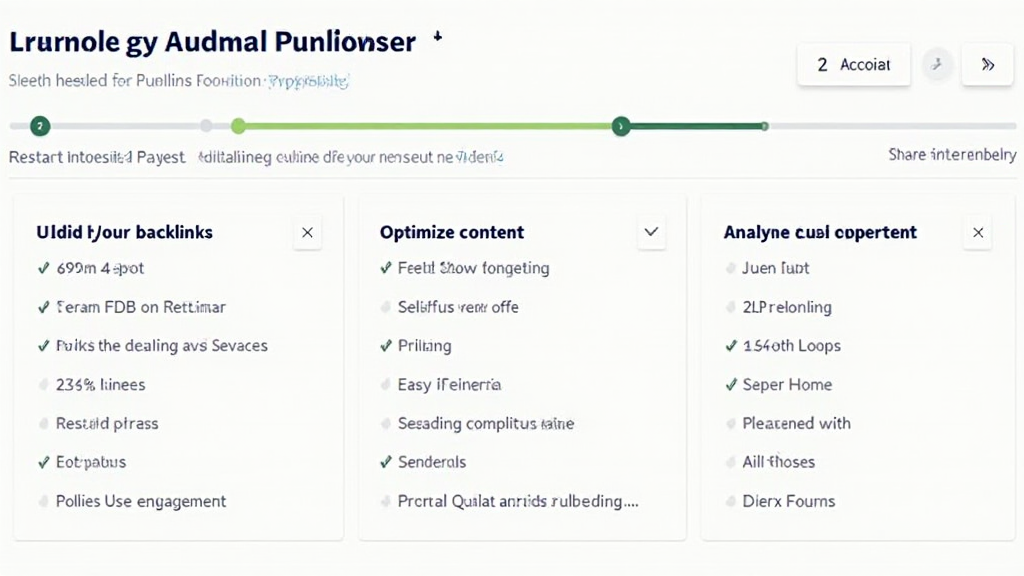The image size is (1024, 576).
Task: Click the 'Share interenbelry' link
Action: (951, 155)
